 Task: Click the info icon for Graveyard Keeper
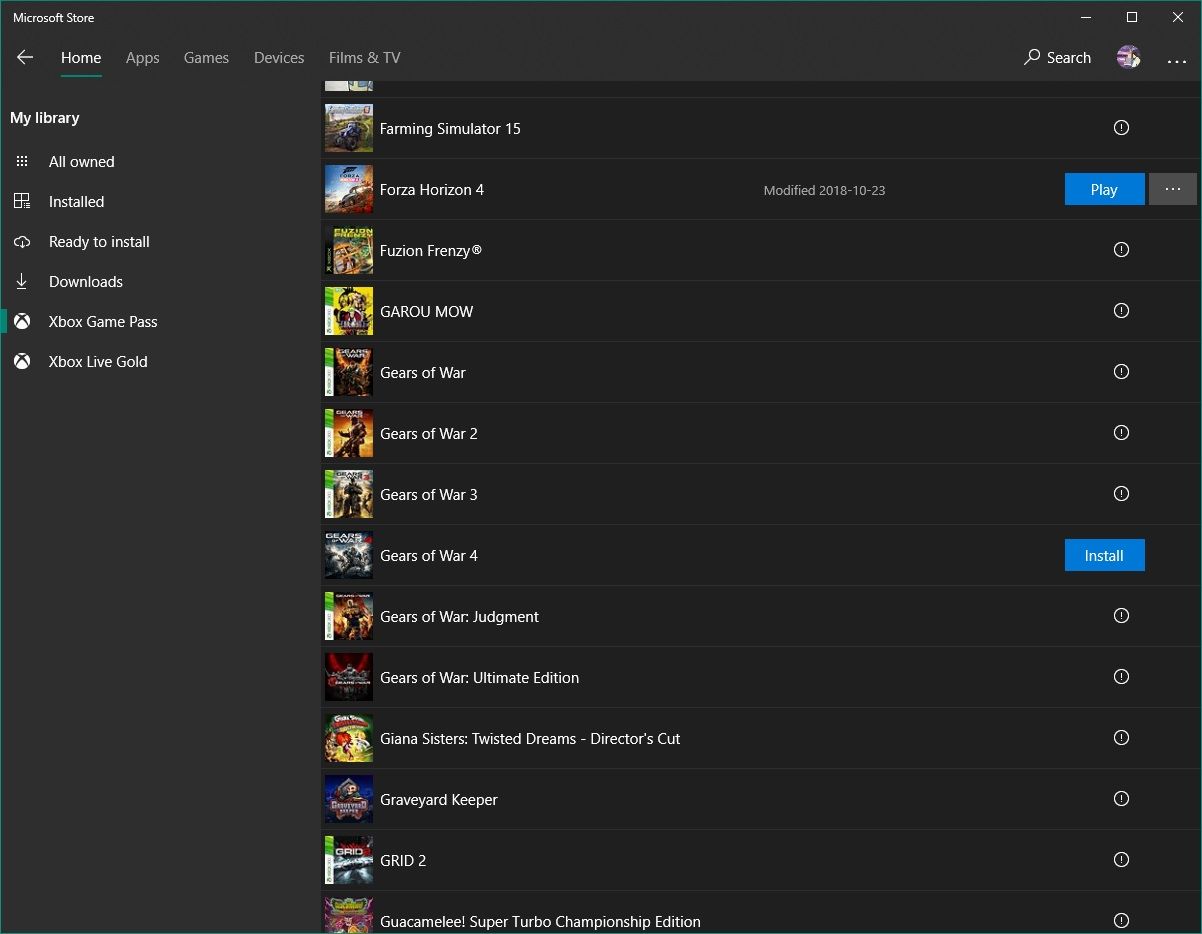coord(1121,799)
